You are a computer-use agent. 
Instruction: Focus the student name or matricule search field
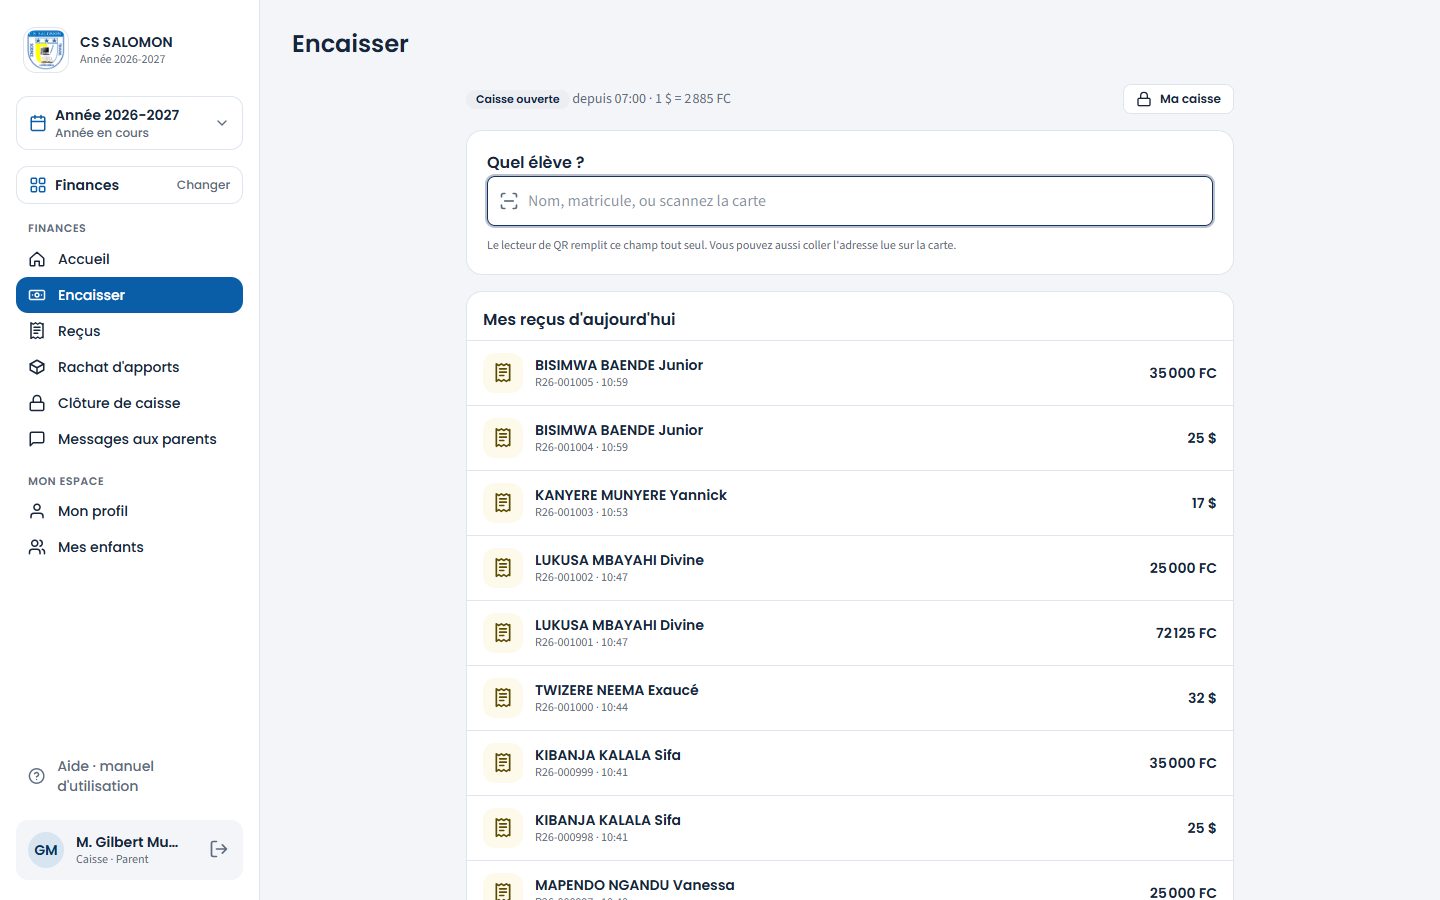coord(850,201)
